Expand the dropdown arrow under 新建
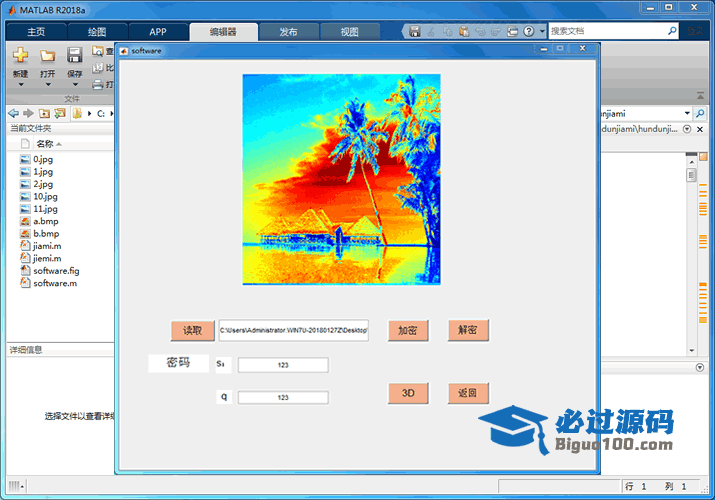715x500 pixels. pos(20,86)
